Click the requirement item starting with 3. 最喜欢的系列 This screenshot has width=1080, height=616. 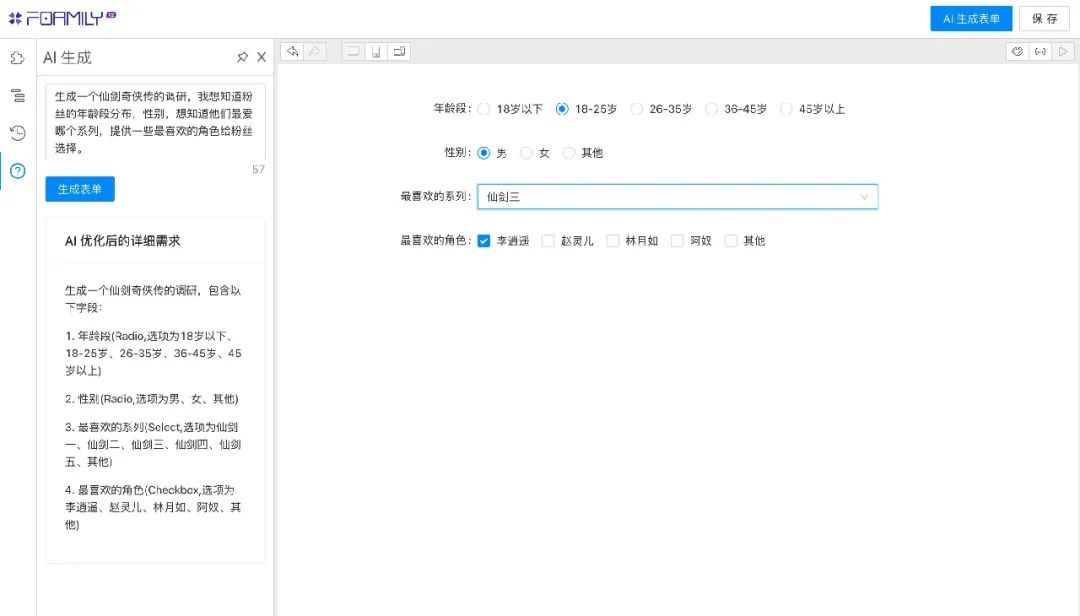tap(154, 444)
